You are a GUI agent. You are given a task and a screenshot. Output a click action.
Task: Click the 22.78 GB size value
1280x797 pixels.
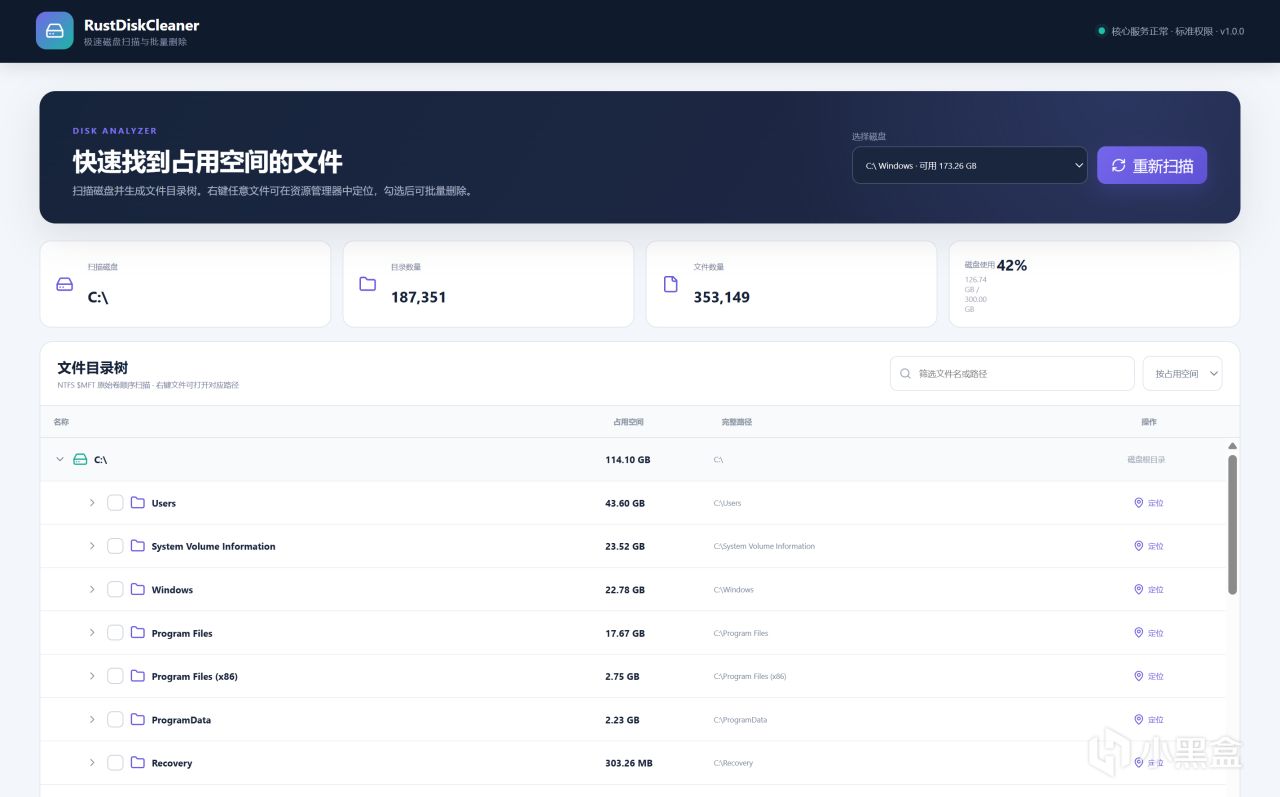coord(625,590)
